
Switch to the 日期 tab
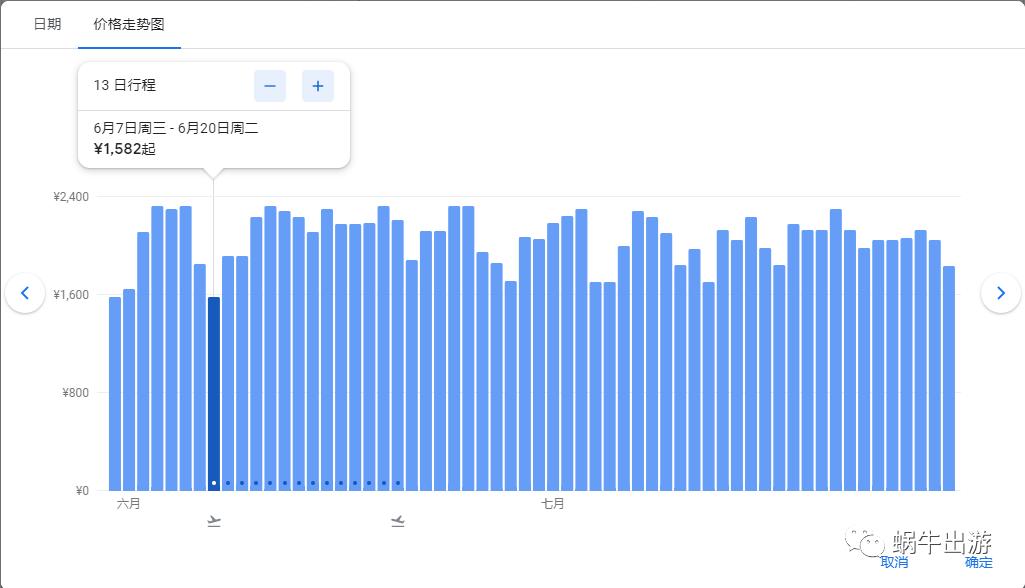point(45,22)
